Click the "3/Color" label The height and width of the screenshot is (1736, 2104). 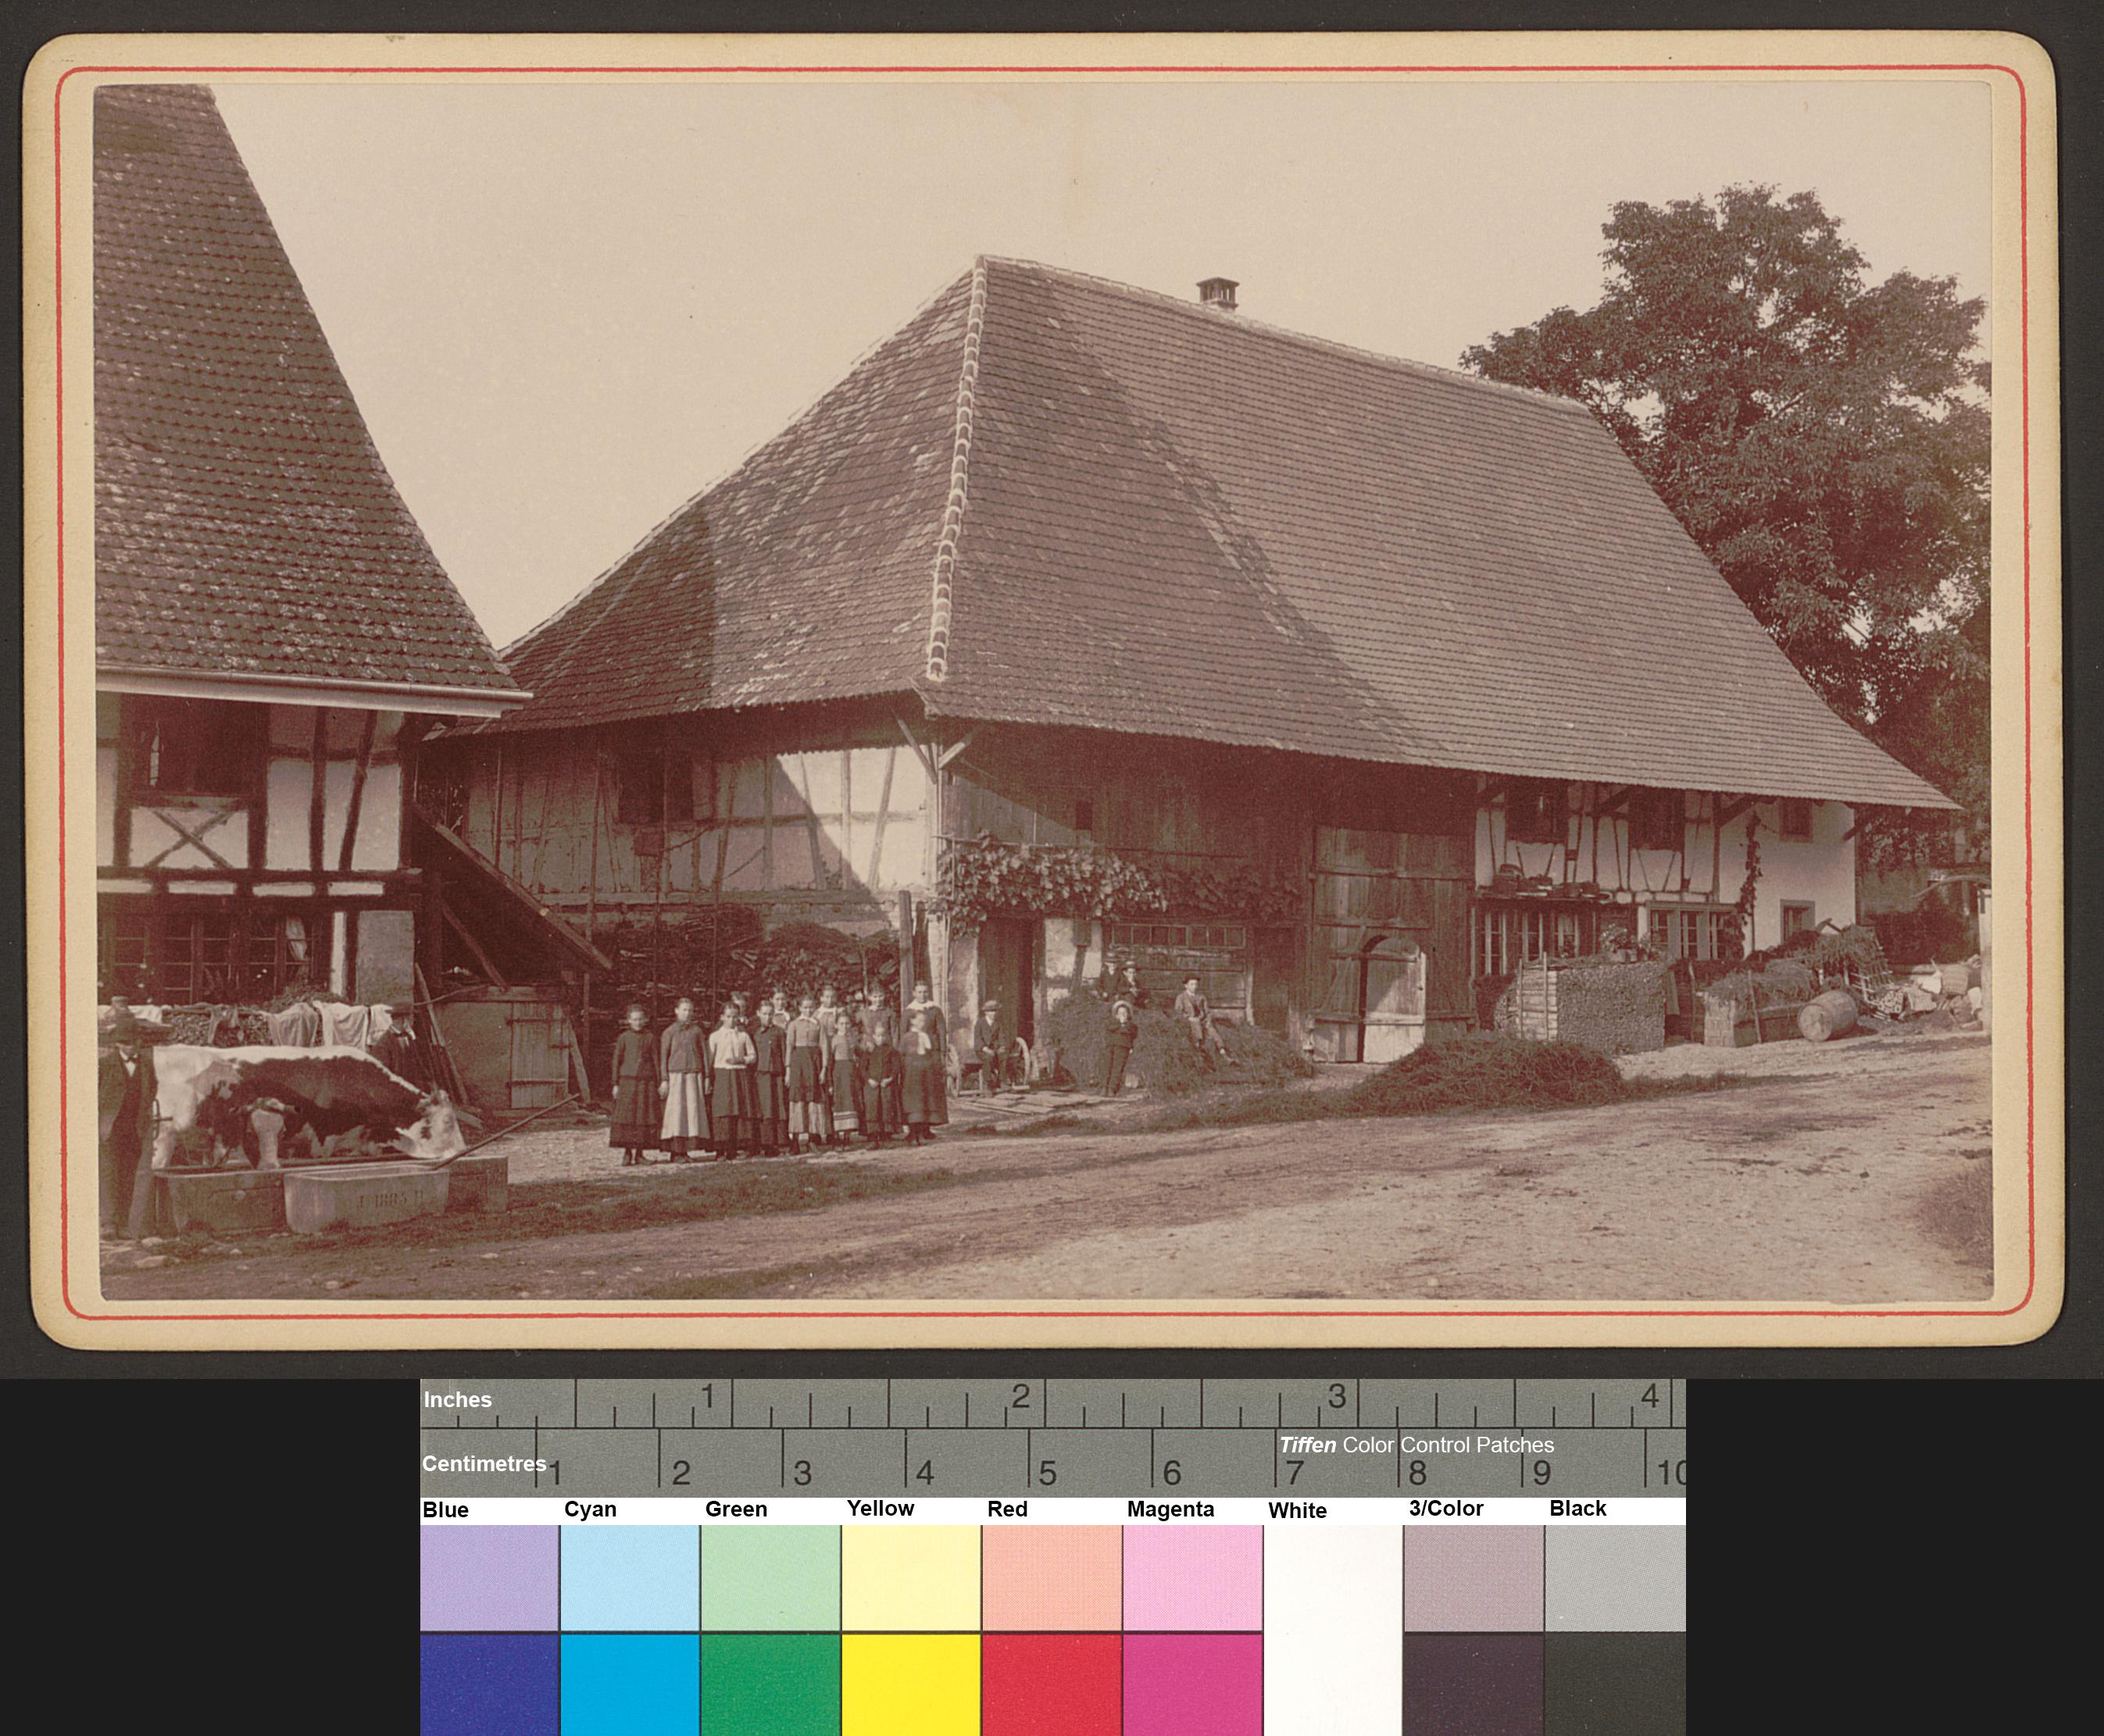pos(1446,1508)
